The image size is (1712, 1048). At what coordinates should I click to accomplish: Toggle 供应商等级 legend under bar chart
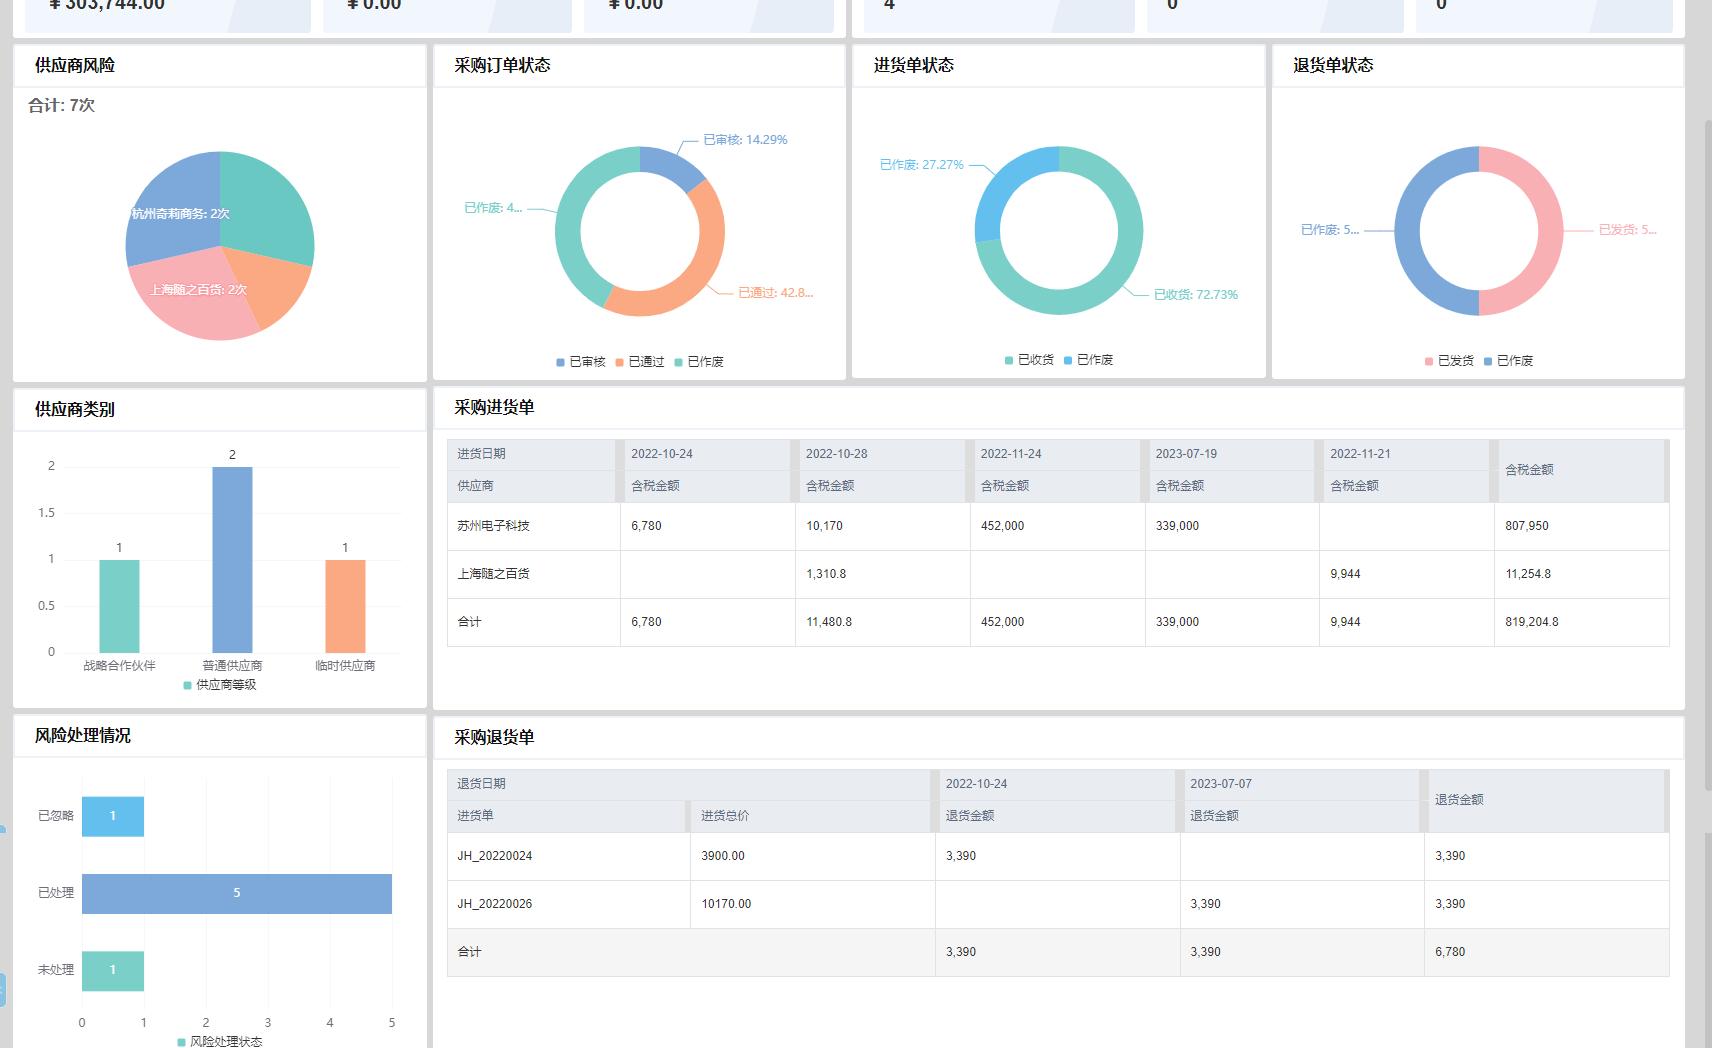pos(220,685)
